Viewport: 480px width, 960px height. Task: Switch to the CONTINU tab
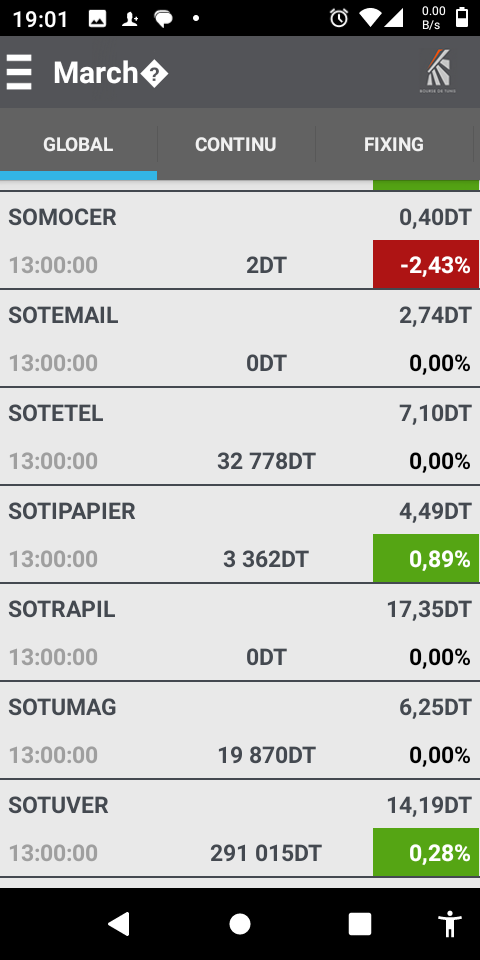[236, 144]
